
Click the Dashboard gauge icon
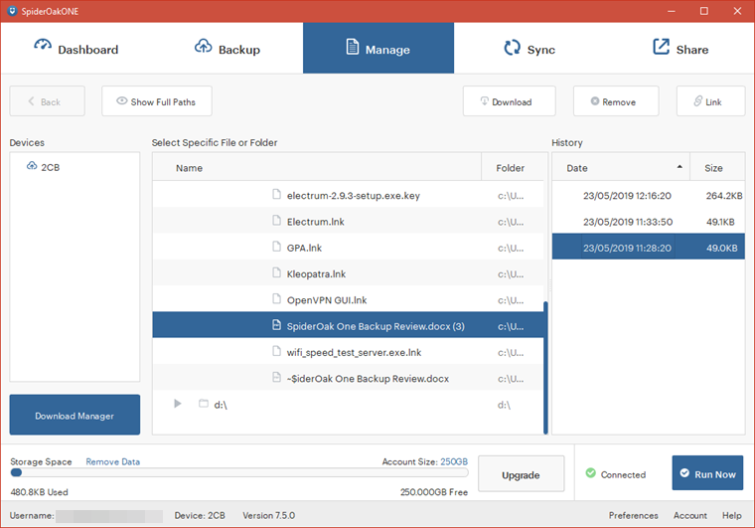click(42, 45)
